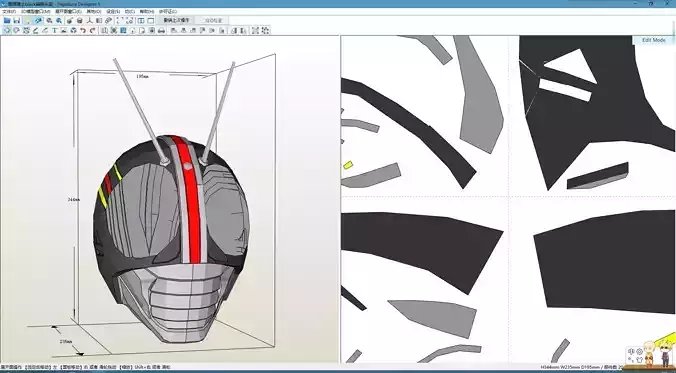Select the pen-shaped edge tool
Viewport: 676px width, 373px height.
tap(36, 31)
